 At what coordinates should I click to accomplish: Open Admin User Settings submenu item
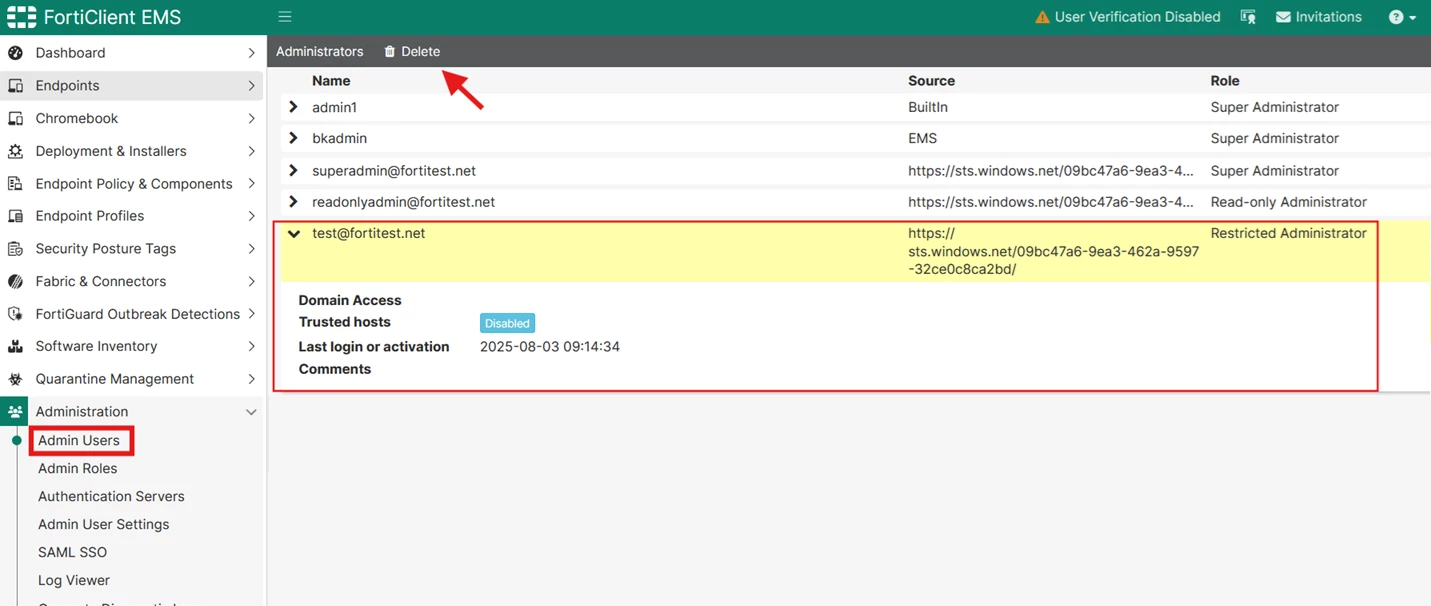(104, 524)
